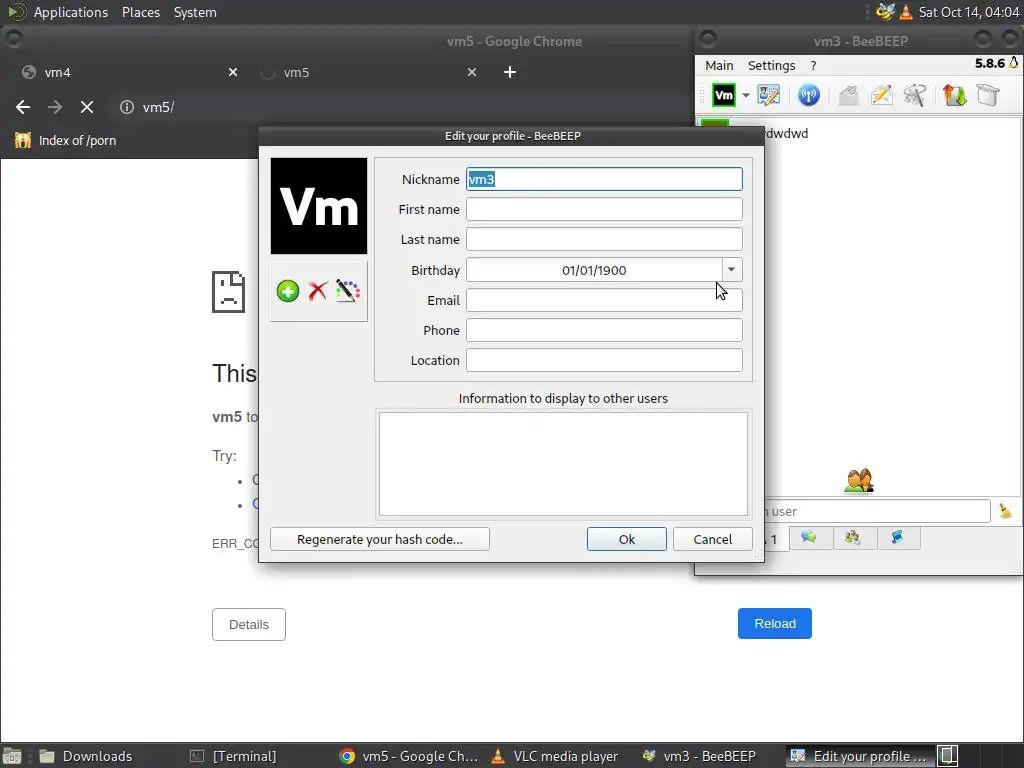Image resolution: width=1024 pixels, height=768 pixels.
Task: Click BeeBEEP bee tray icon
Action: 885,12
